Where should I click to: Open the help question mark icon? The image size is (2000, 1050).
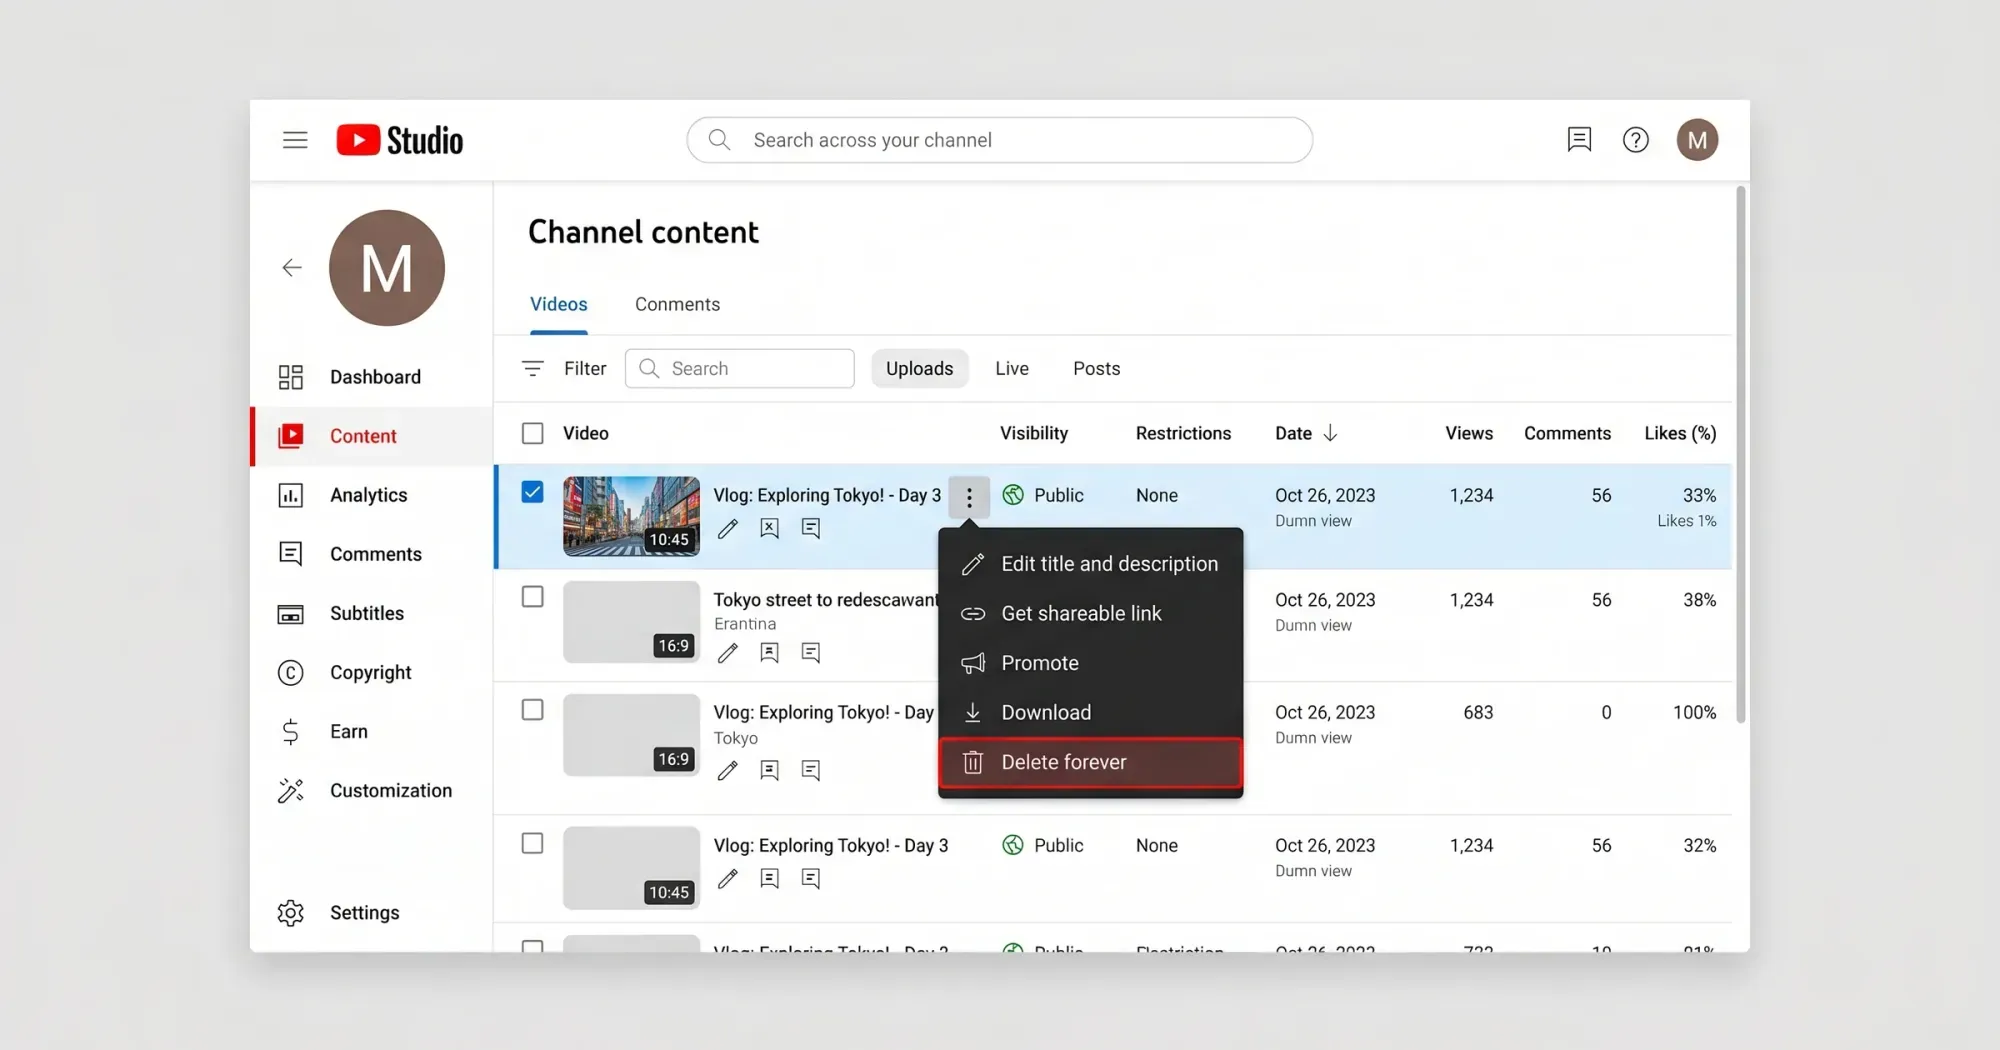pyautogui.click(x=1635, y=140)
